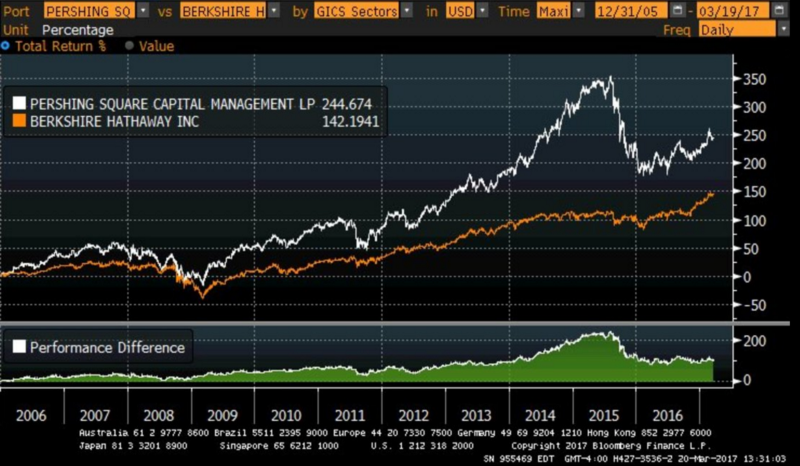Click the Daily frequency field
Screen dimensions: 800x466
coord(737,30)
